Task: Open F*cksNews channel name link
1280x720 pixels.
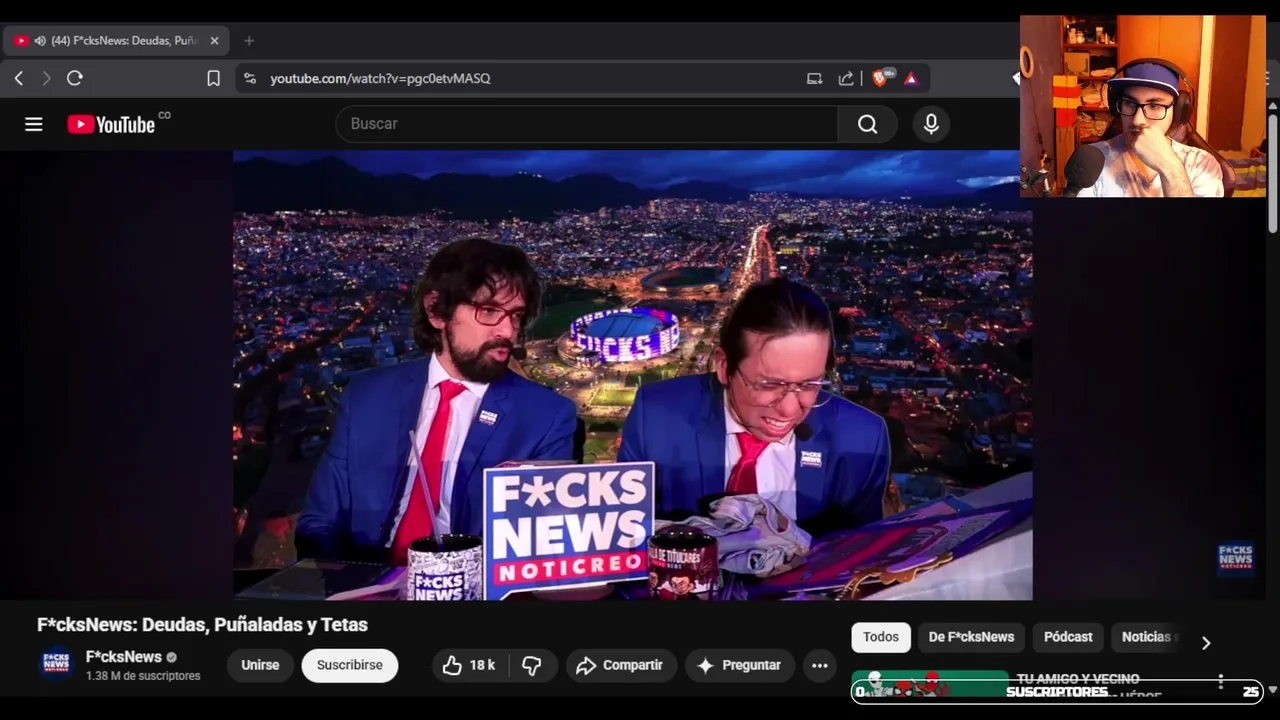Action: [124, 657]
